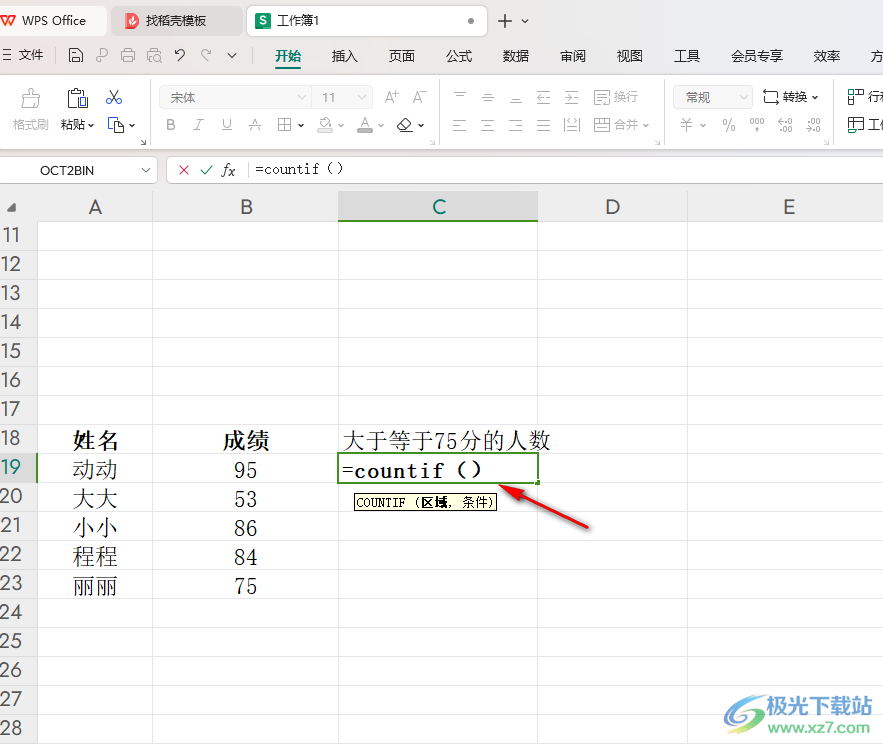Screen dimensions: 883x744
Task: Open the 文件 menu
Action: coord(23,55)
